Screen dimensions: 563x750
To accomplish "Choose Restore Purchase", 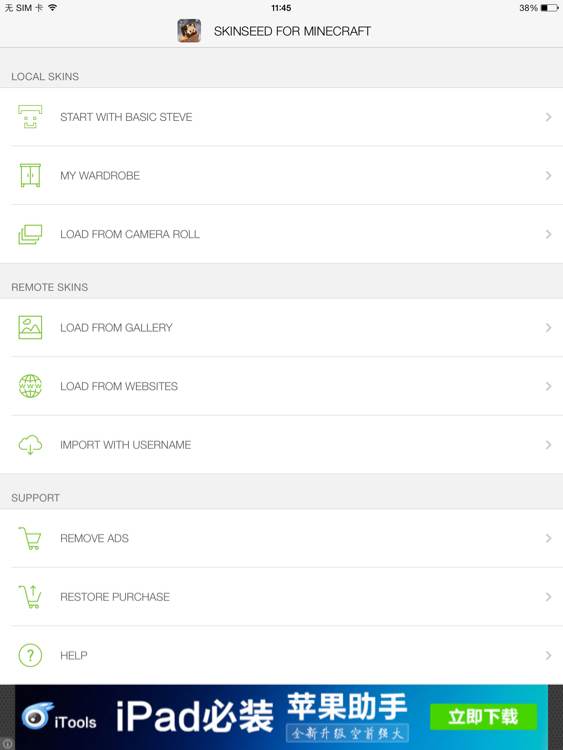I will pyautogui.click(x=281, y=597).
